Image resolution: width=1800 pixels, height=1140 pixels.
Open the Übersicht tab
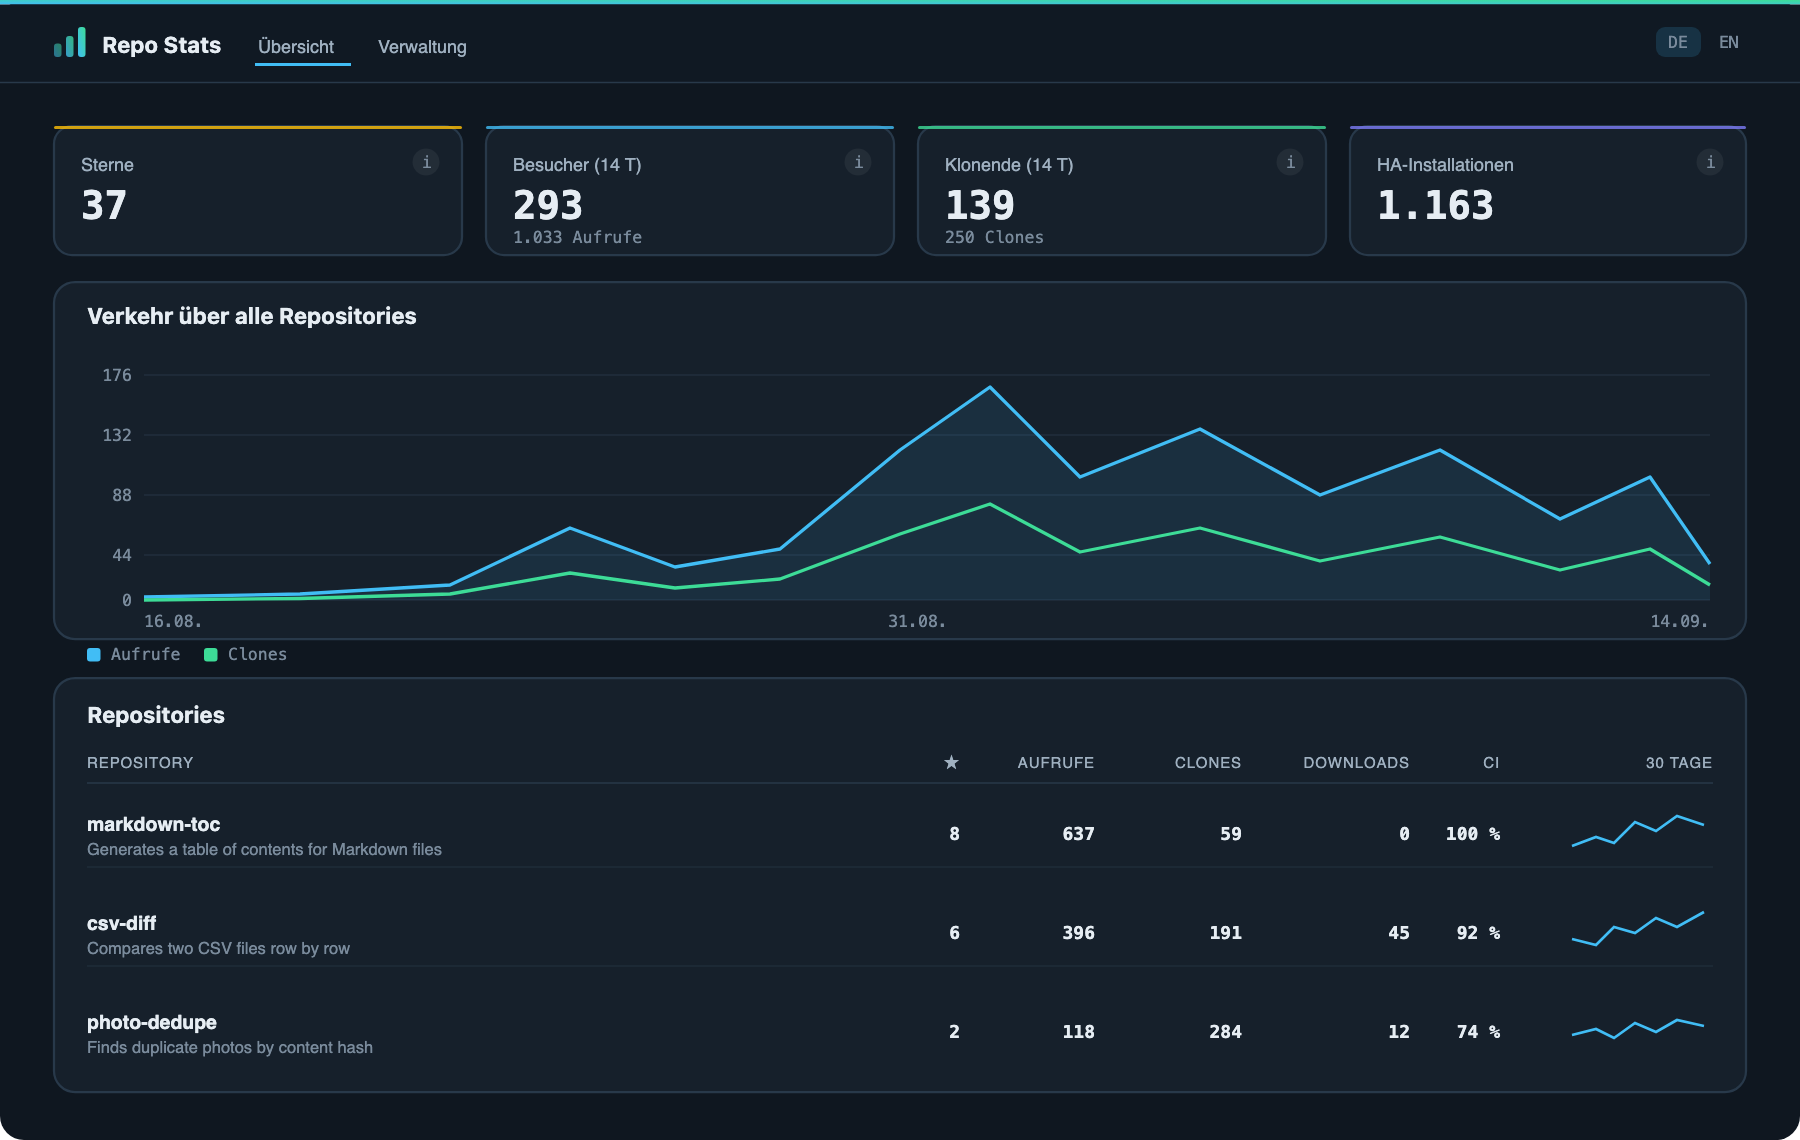point(296,47)
